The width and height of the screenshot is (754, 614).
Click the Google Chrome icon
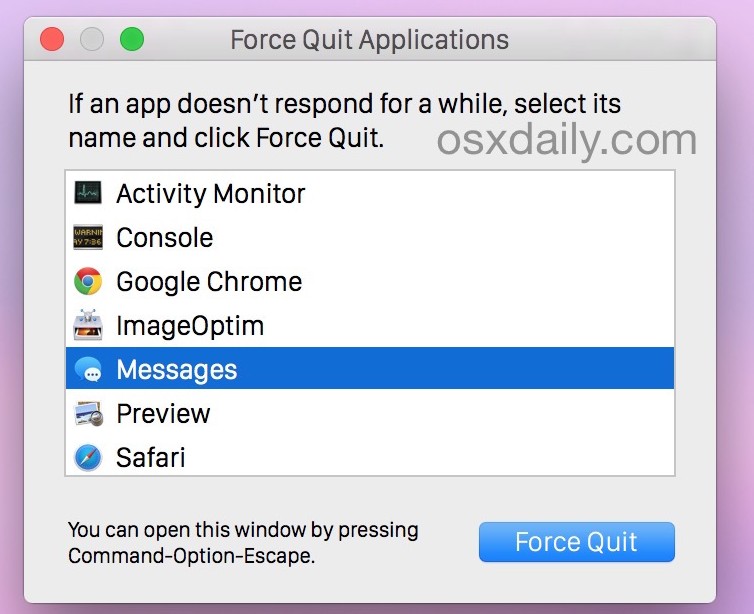[88, 282]
